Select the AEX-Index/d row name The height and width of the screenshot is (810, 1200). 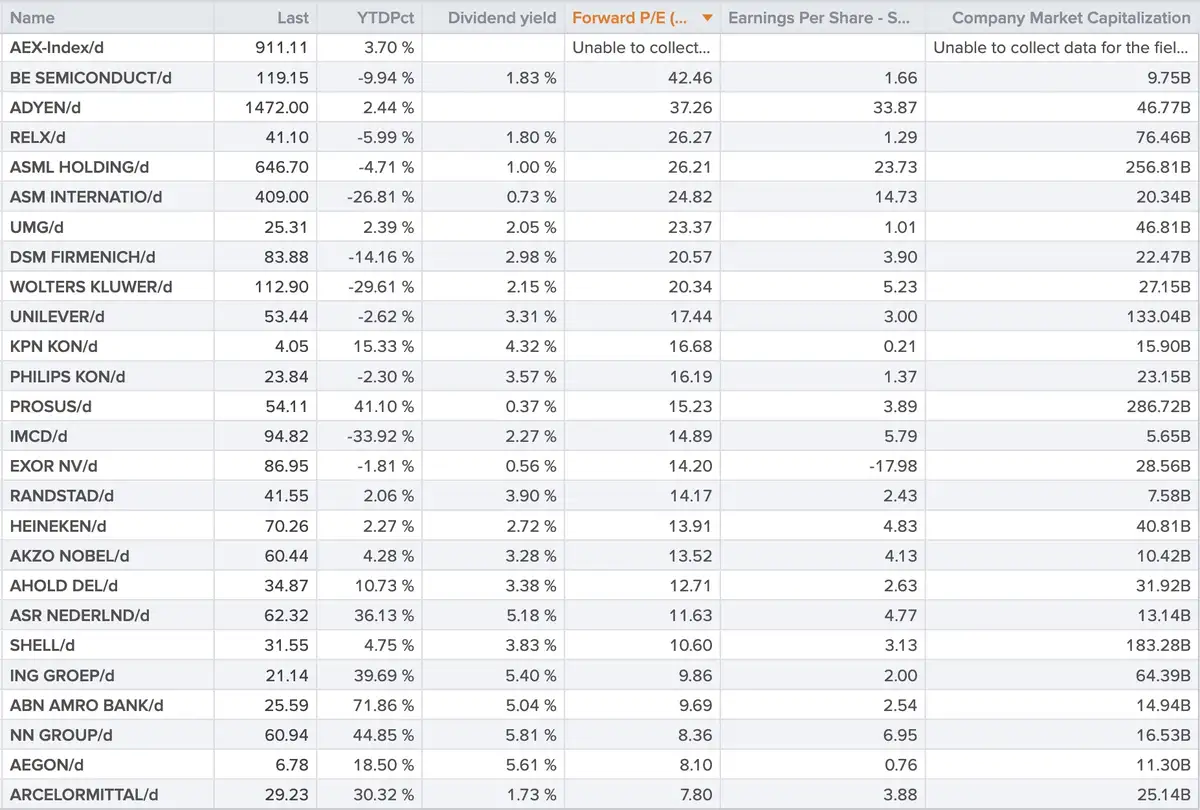click(57, 47)
